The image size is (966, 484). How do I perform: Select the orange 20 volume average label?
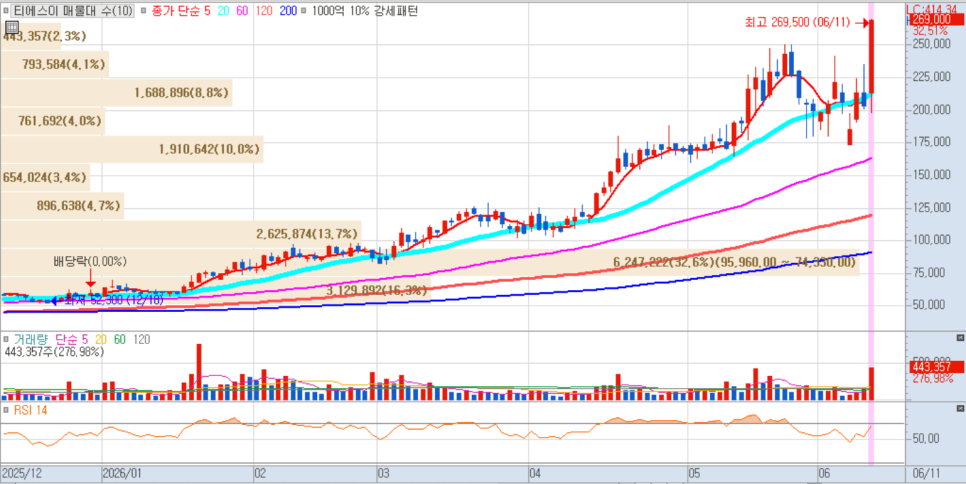click(100, 339)
